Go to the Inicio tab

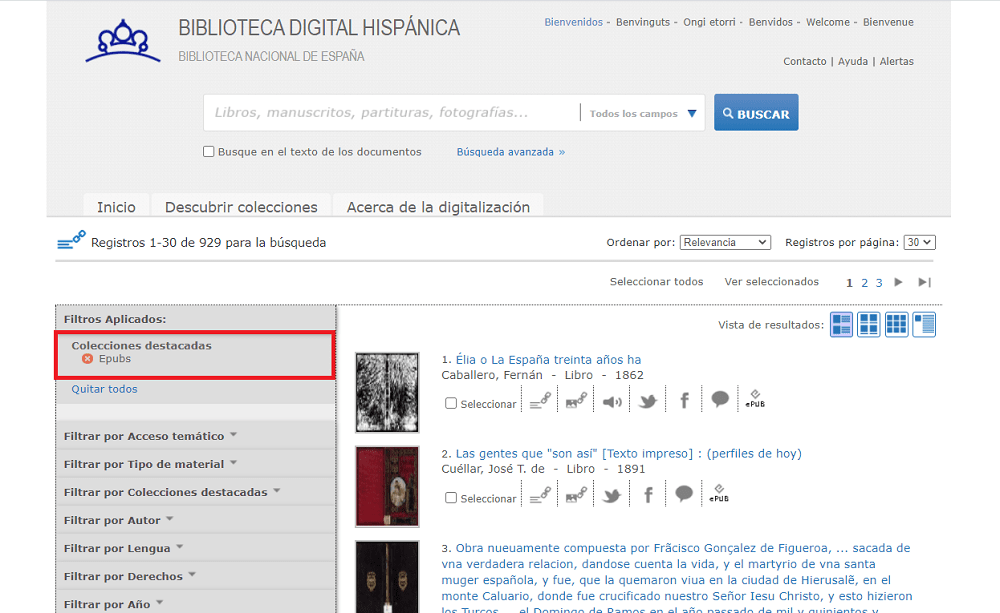click(116, 207)
